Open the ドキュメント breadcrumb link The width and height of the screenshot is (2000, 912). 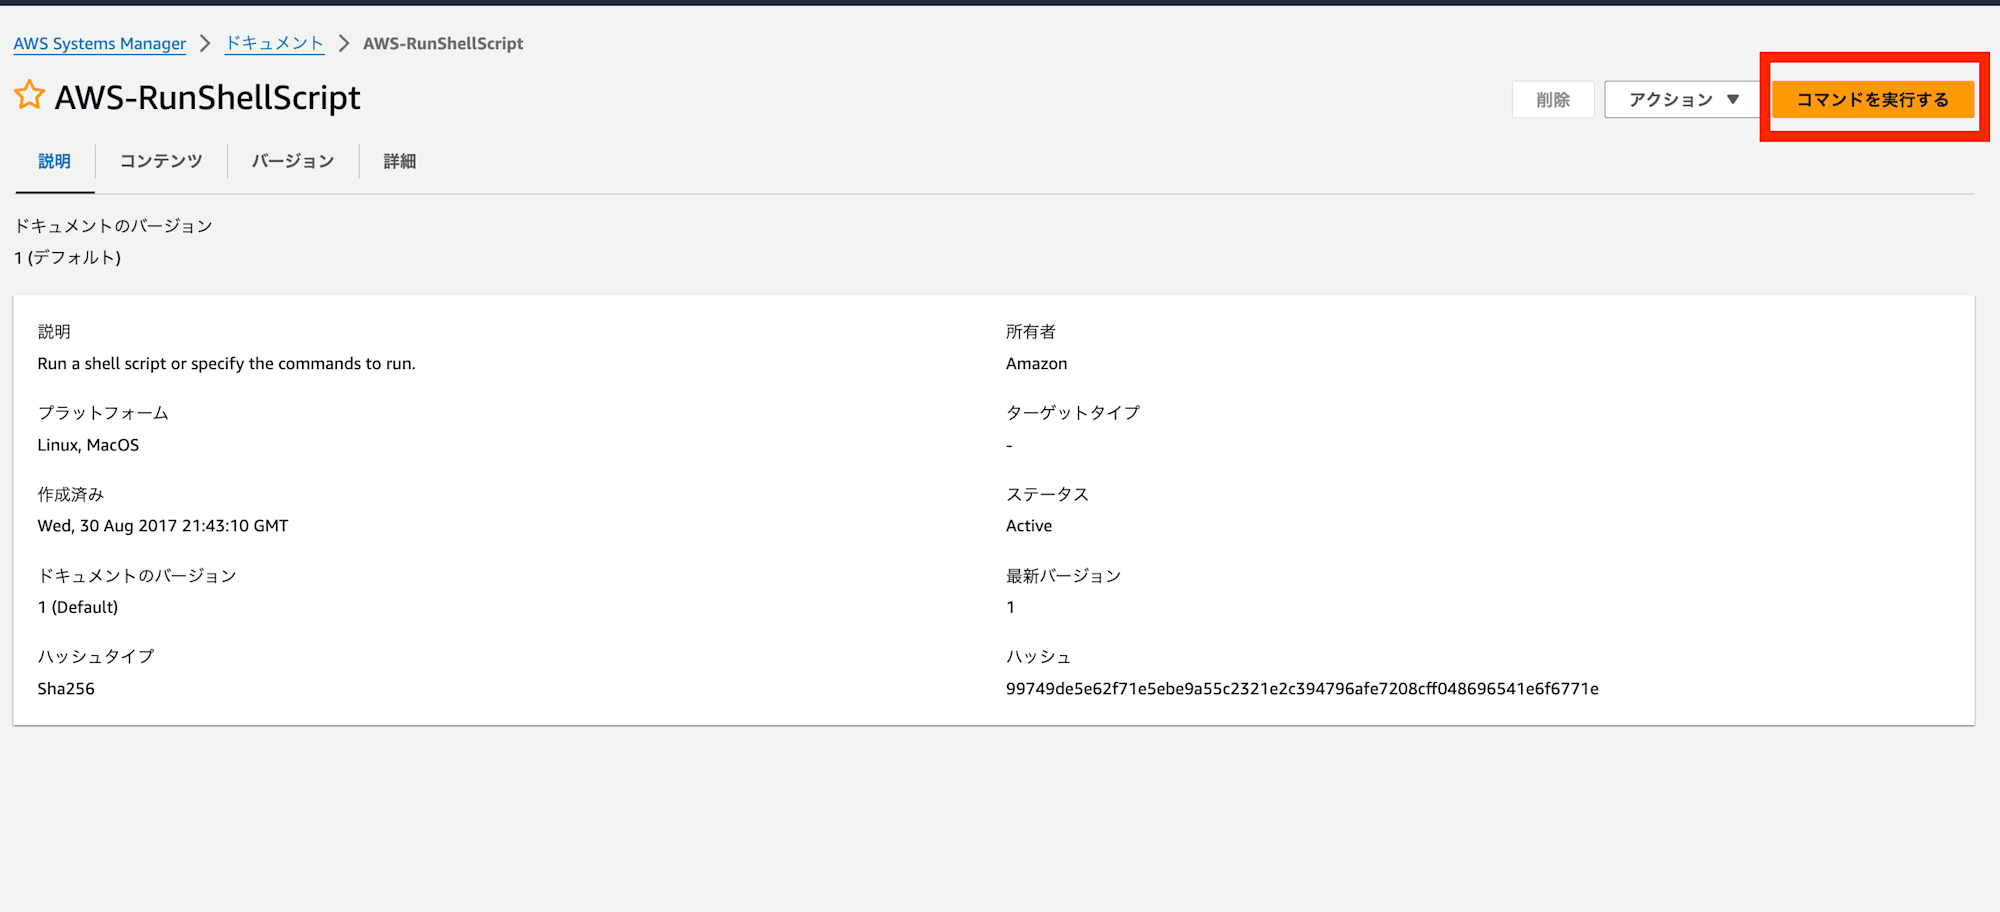(x=275, y=43)
